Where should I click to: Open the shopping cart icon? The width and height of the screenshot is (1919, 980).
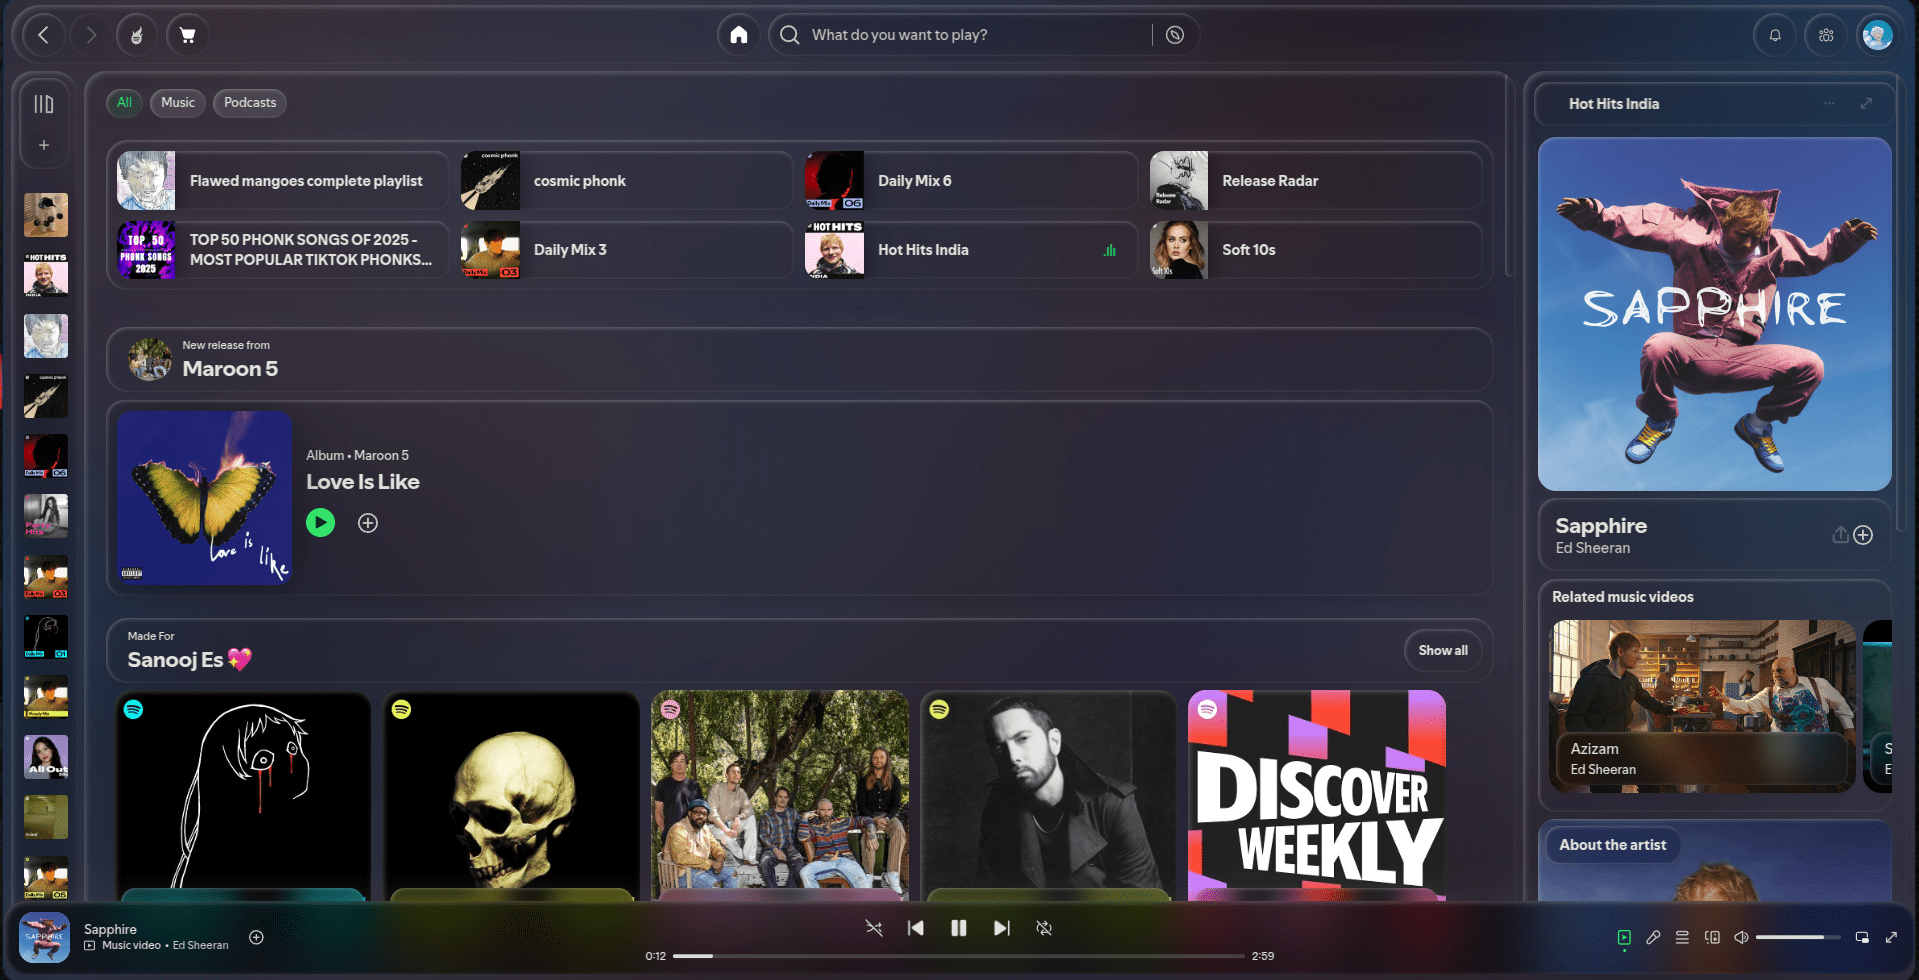point(187,35)
